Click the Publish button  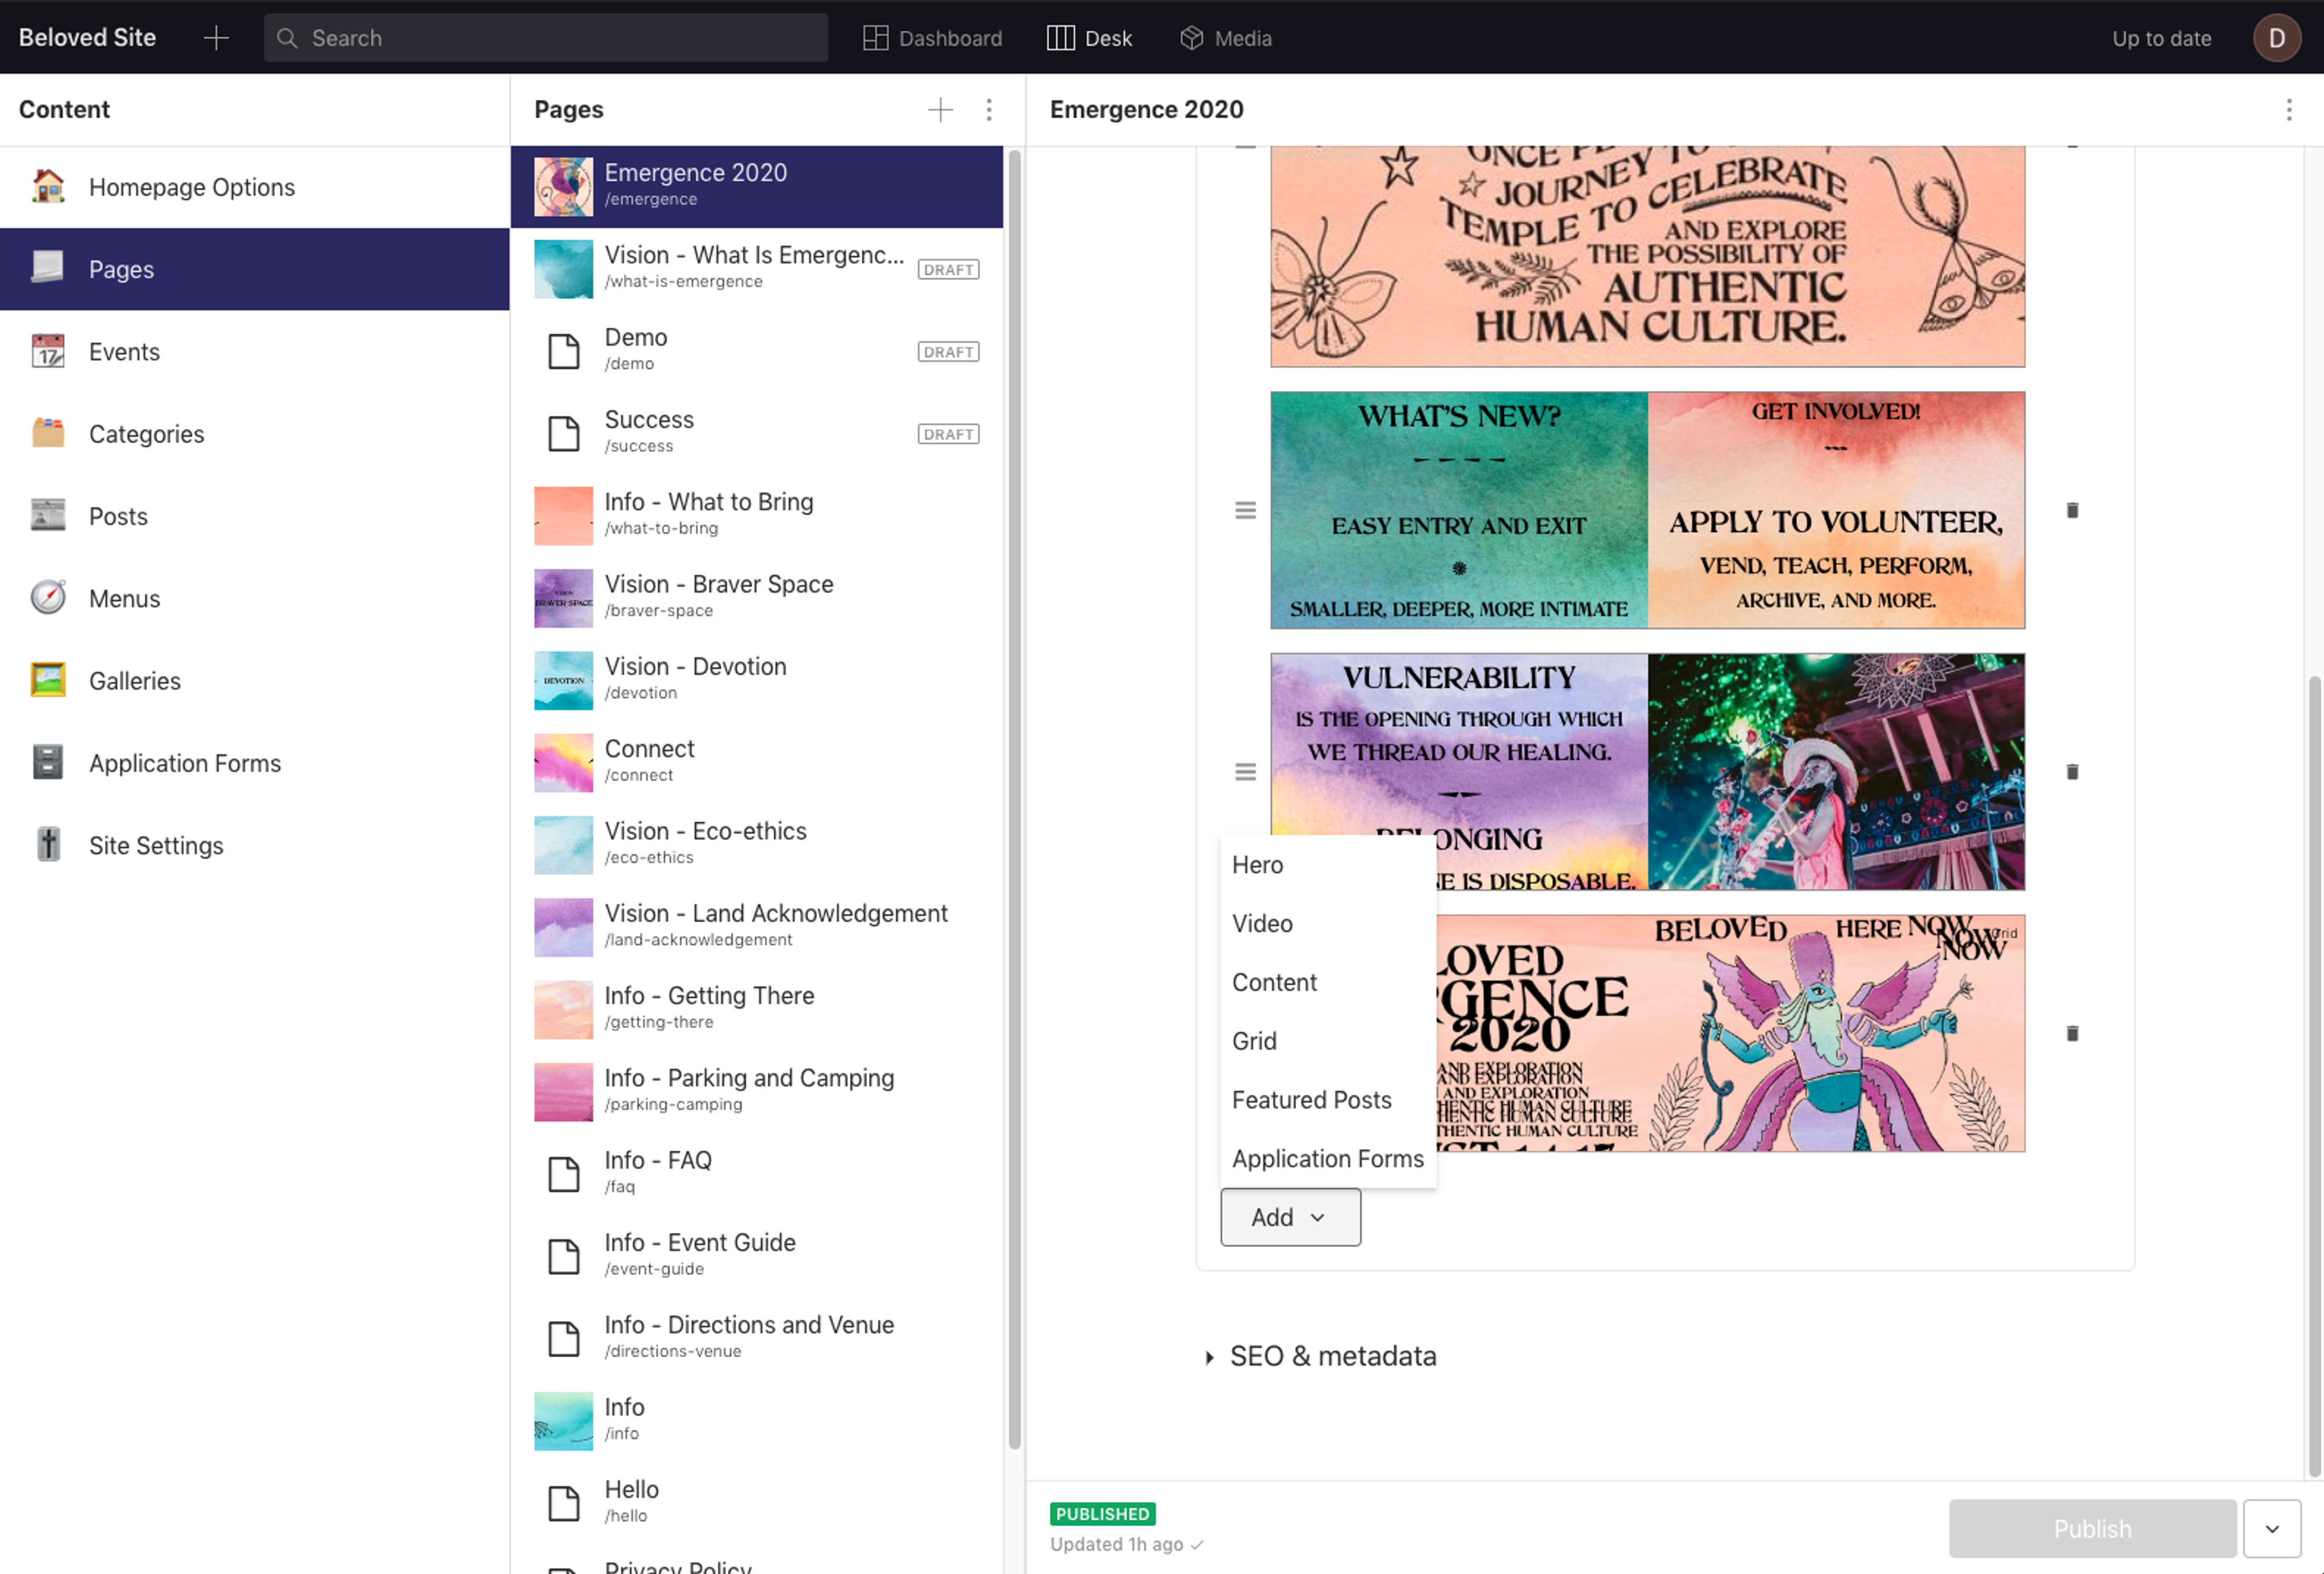pos(2092,1528)
